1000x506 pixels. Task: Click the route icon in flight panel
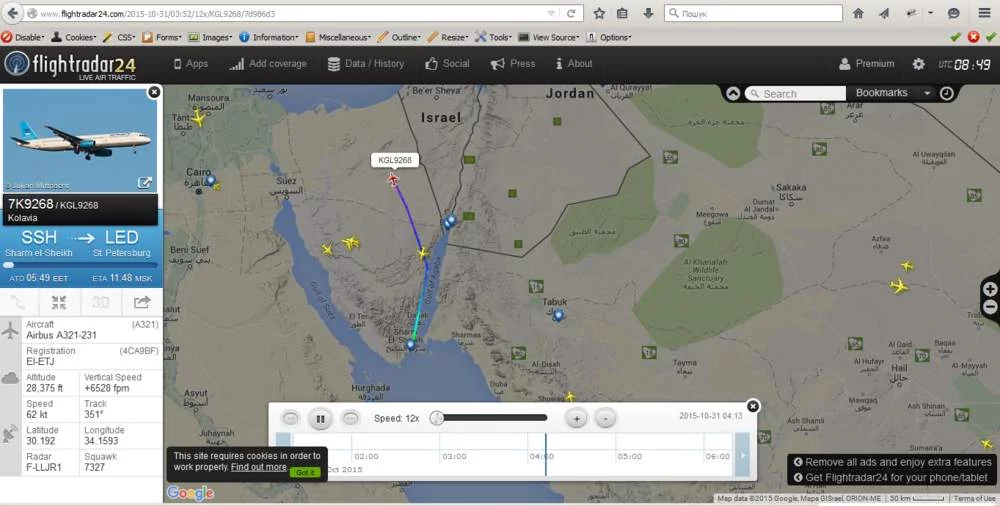(18, 302)
